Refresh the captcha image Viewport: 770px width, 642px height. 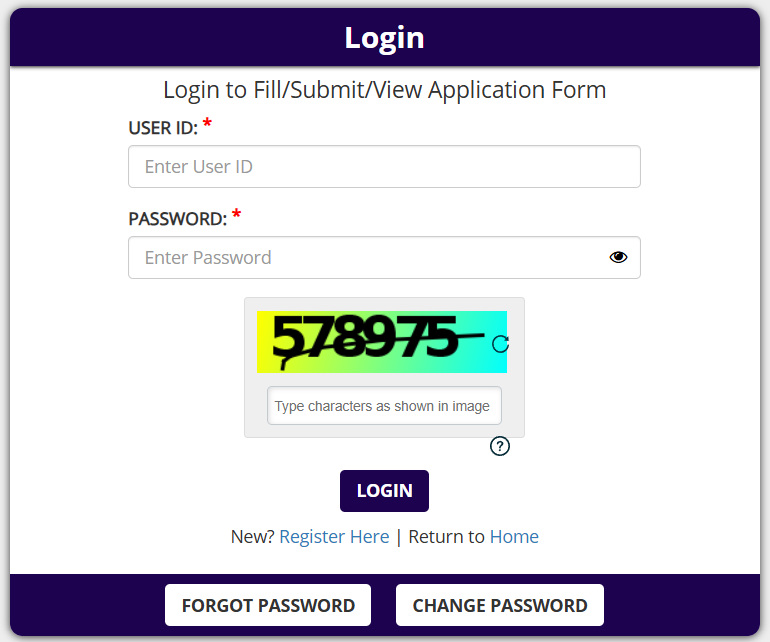(501, 344)
